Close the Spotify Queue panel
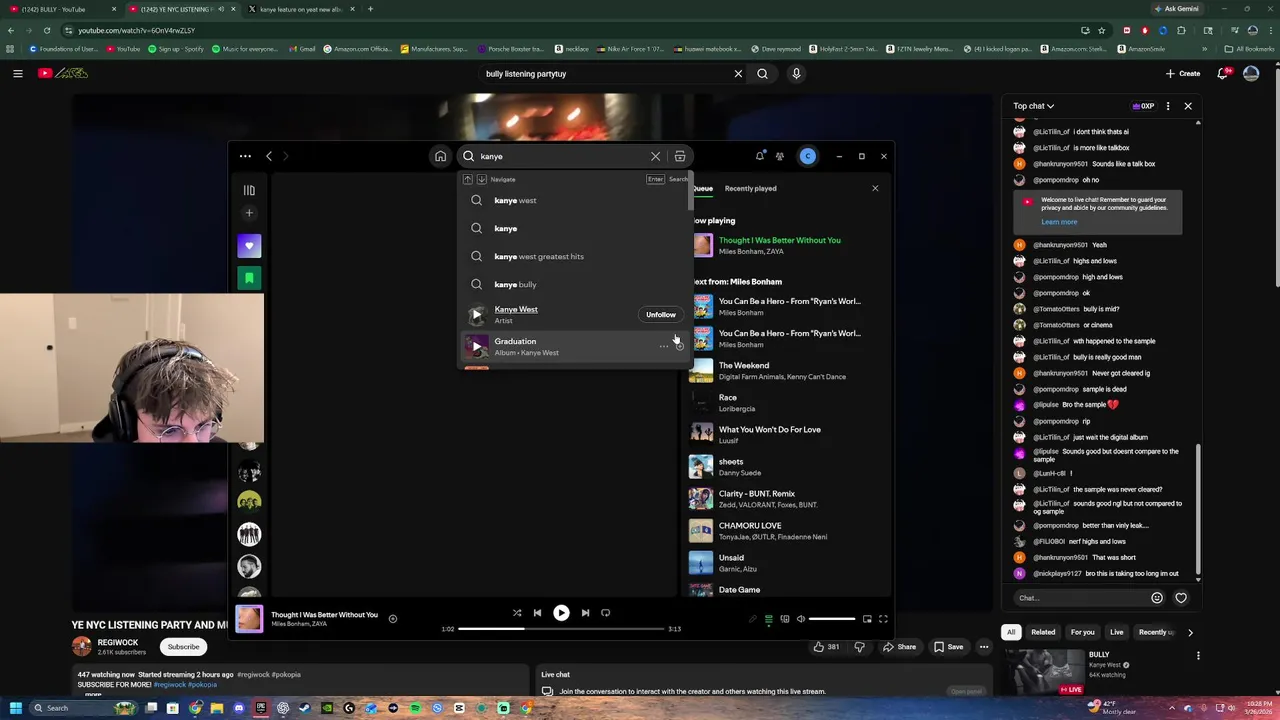Image resolution: width=1280 pixels, height=720 pixels. (x=875, y=188)
